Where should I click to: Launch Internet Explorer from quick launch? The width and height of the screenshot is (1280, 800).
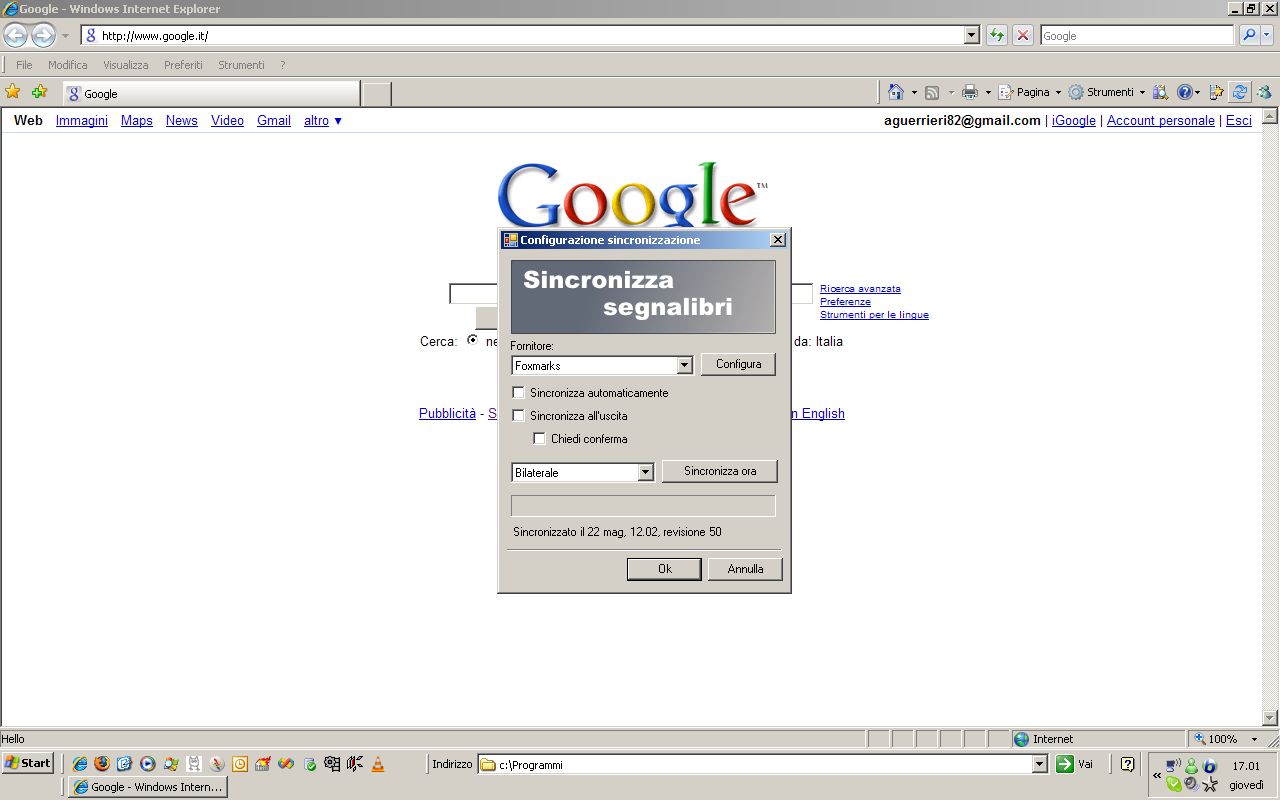[x=79, y=764]
